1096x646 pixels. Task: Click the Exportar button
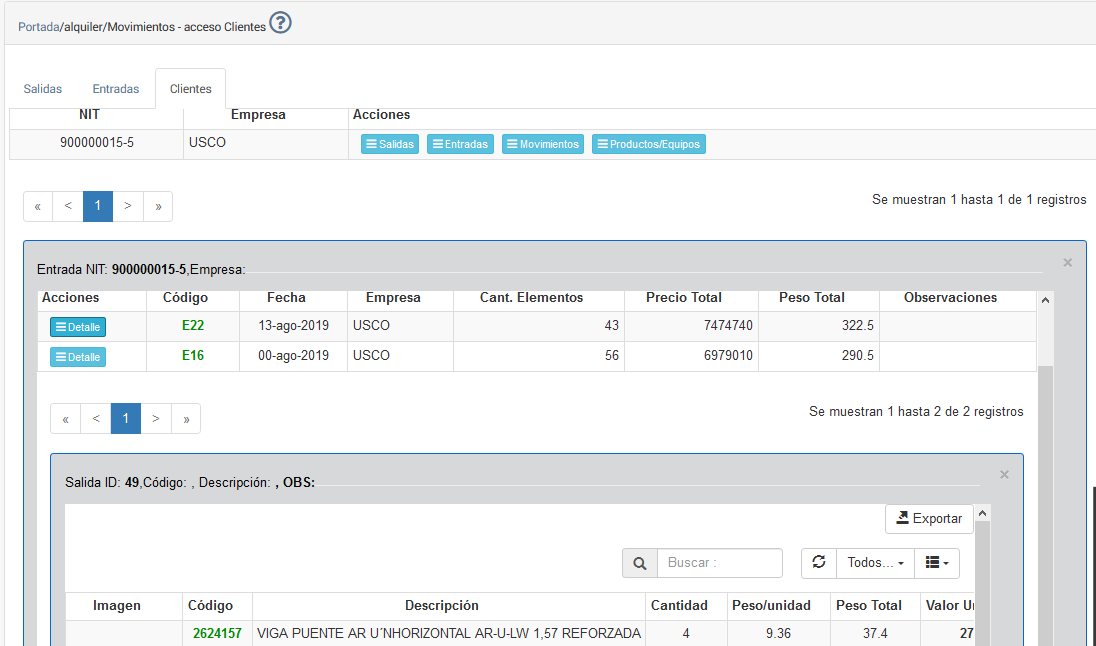coord(929,519)
